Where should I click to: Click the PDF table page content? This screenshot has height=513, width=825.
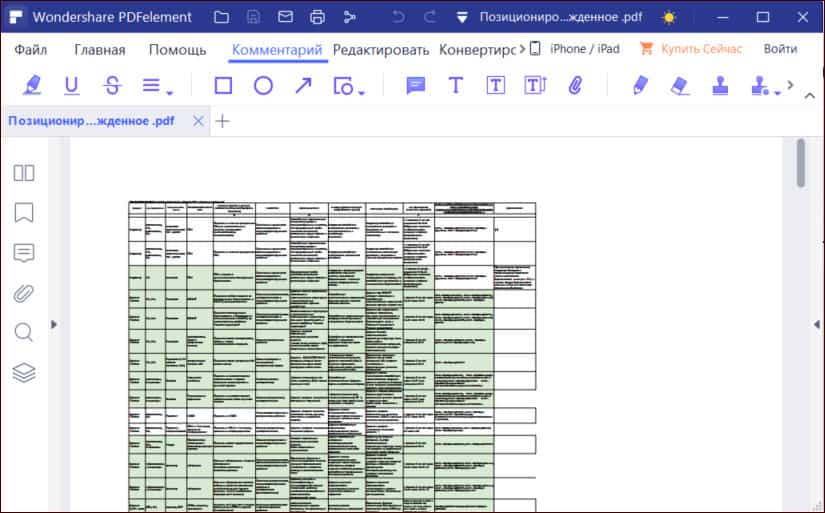tap(332, 356)
